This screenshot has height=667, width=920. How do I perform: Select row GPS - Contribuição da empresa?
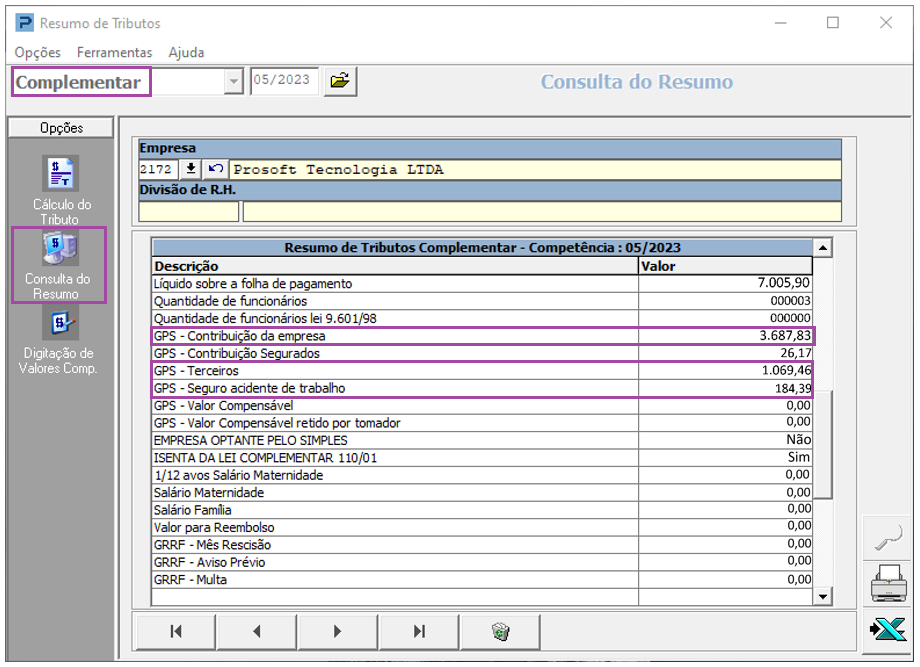click(482, 336)
